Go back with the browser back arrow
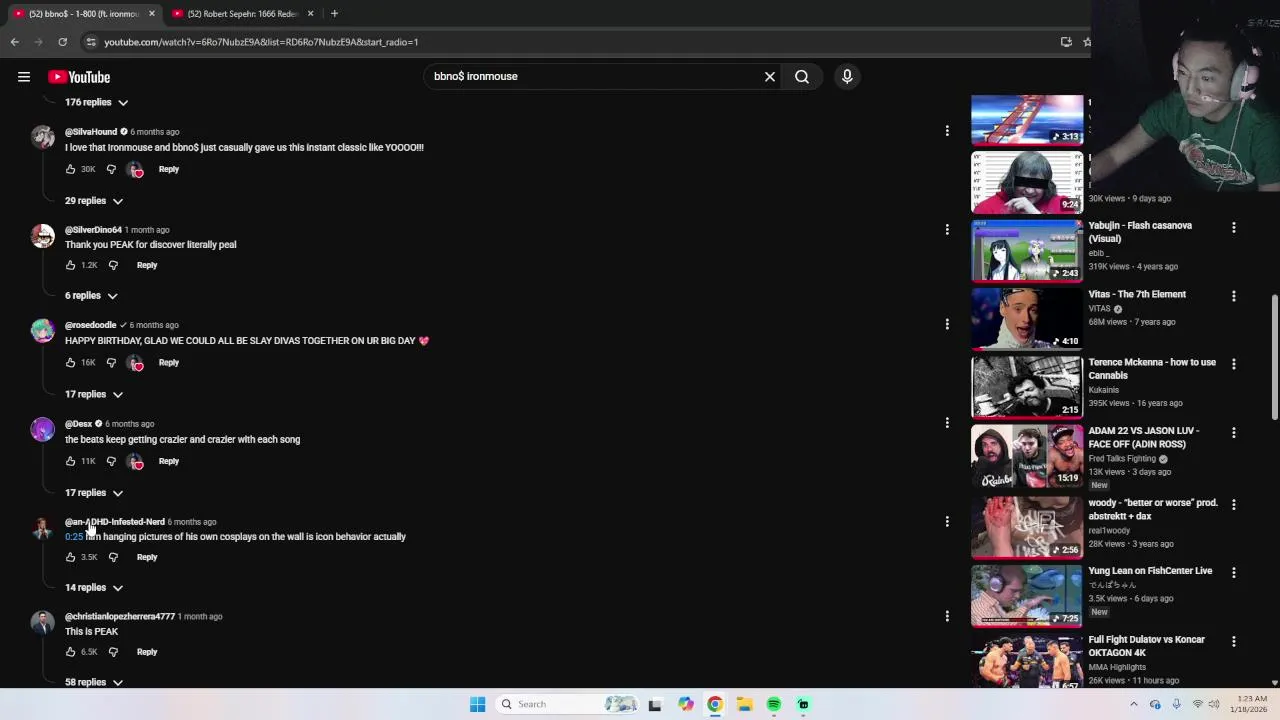This screenshot has width=1280, height=720. [x=14, y=42]
